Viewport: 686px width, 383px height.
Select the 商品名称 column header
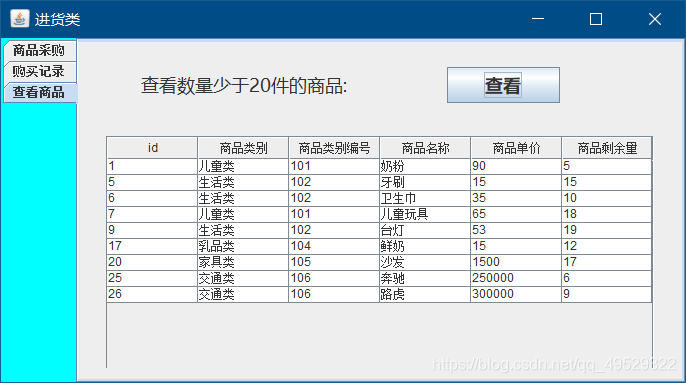pos(425,148)
